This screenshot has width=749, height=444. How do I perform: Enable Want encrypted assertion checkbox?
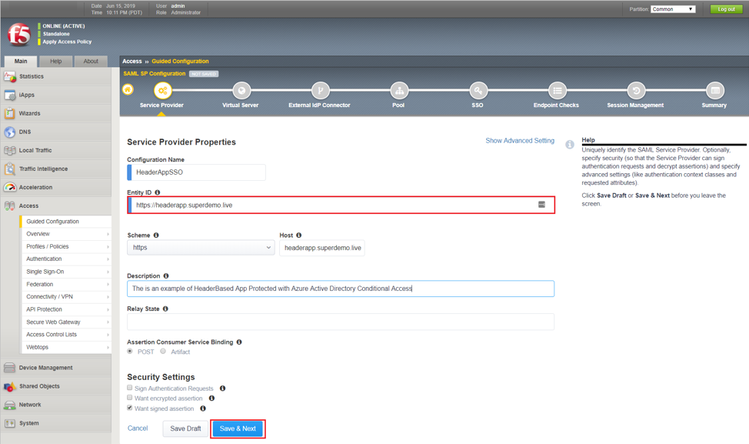click(x=129, y=398)
